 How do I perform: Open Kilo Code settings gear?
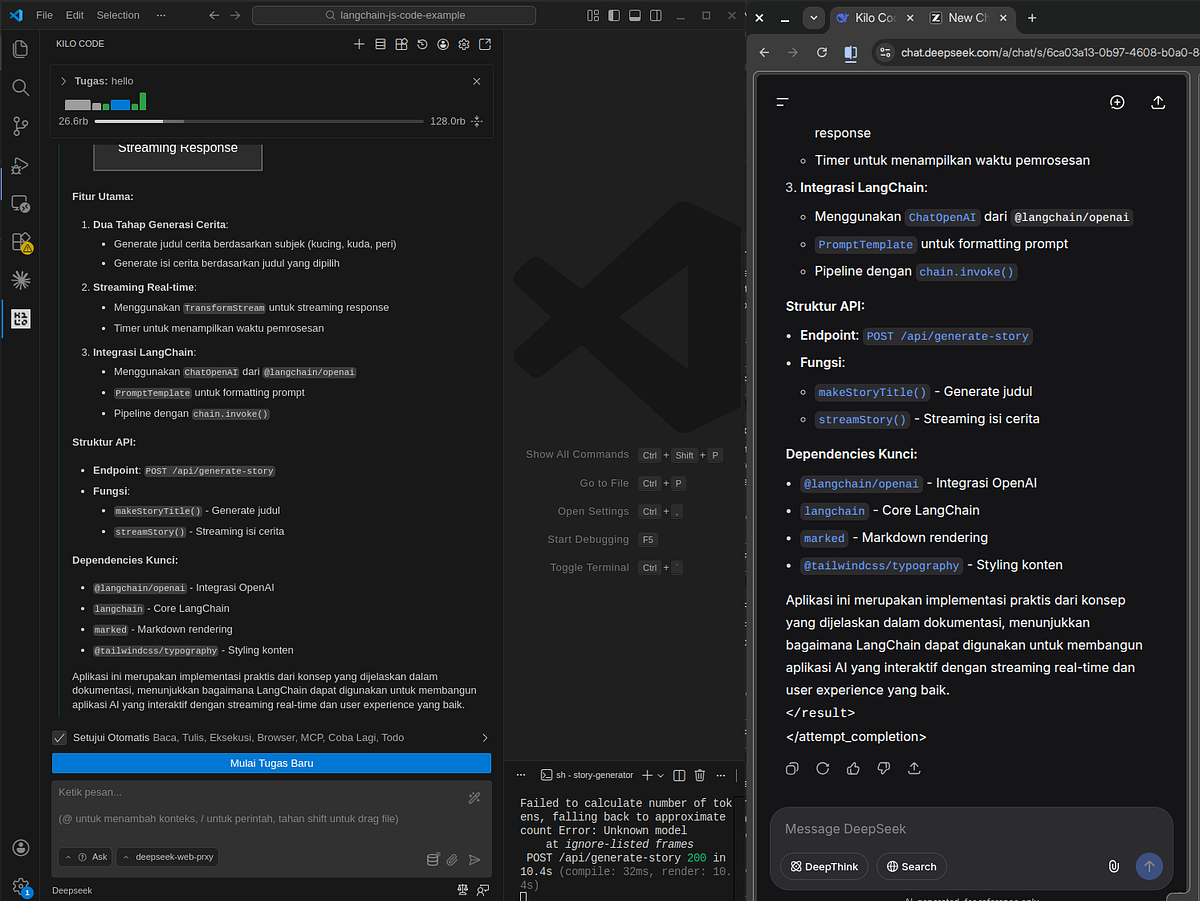464,44
